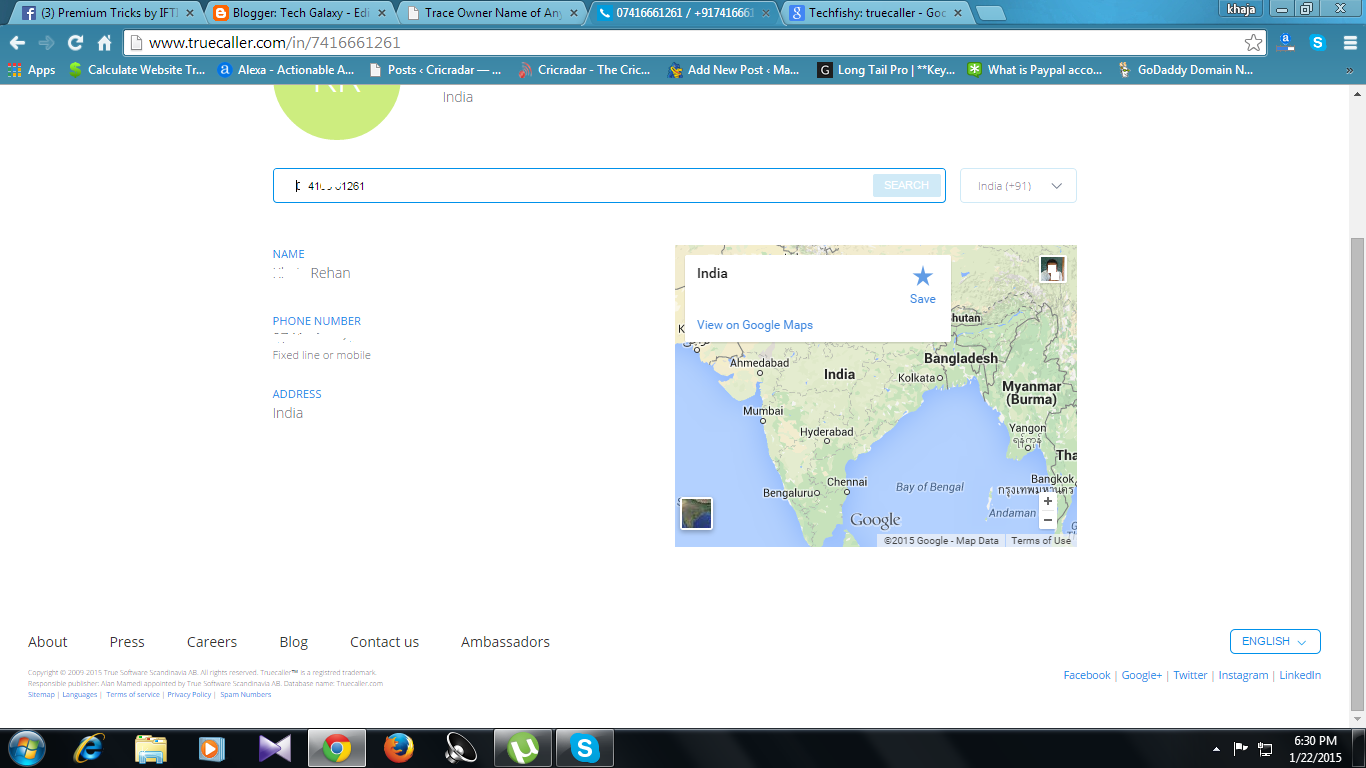Switch to the Techfishy: truecaller Google tab
The image size is (1366, 768).
pyautogui.click(x=876, y=13)
